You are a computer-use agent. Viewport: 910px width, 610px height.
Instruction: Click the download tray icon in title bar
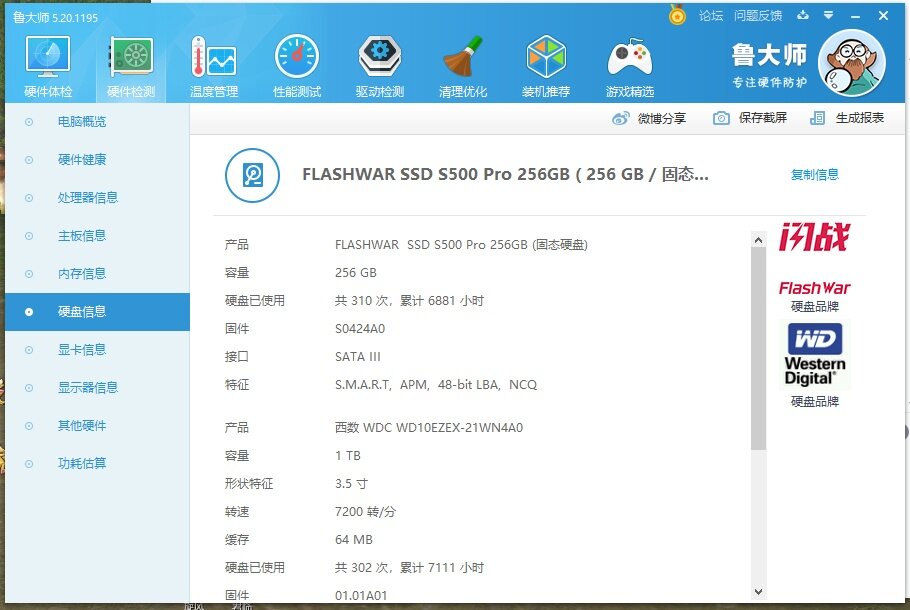click(x=803, y=15)
